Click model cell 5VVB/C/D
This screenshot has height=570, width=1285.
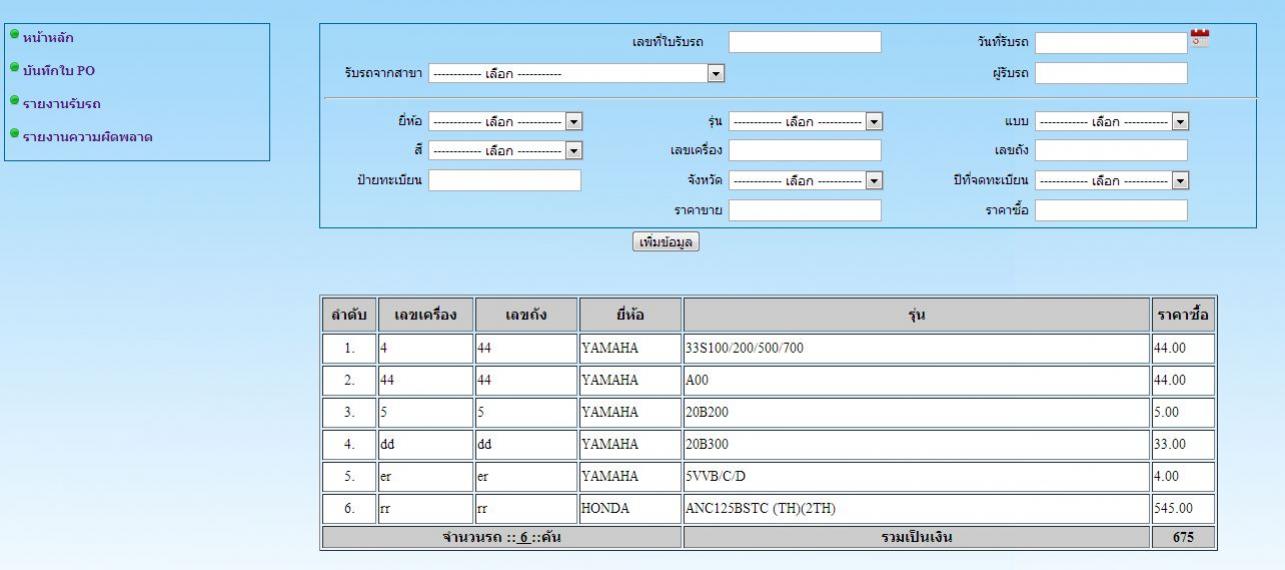coord(915,477)
